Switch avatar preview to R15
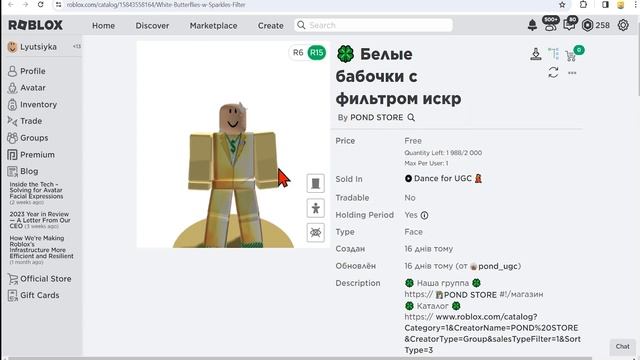Screen dimensions: 640x360 pos(317,53)
